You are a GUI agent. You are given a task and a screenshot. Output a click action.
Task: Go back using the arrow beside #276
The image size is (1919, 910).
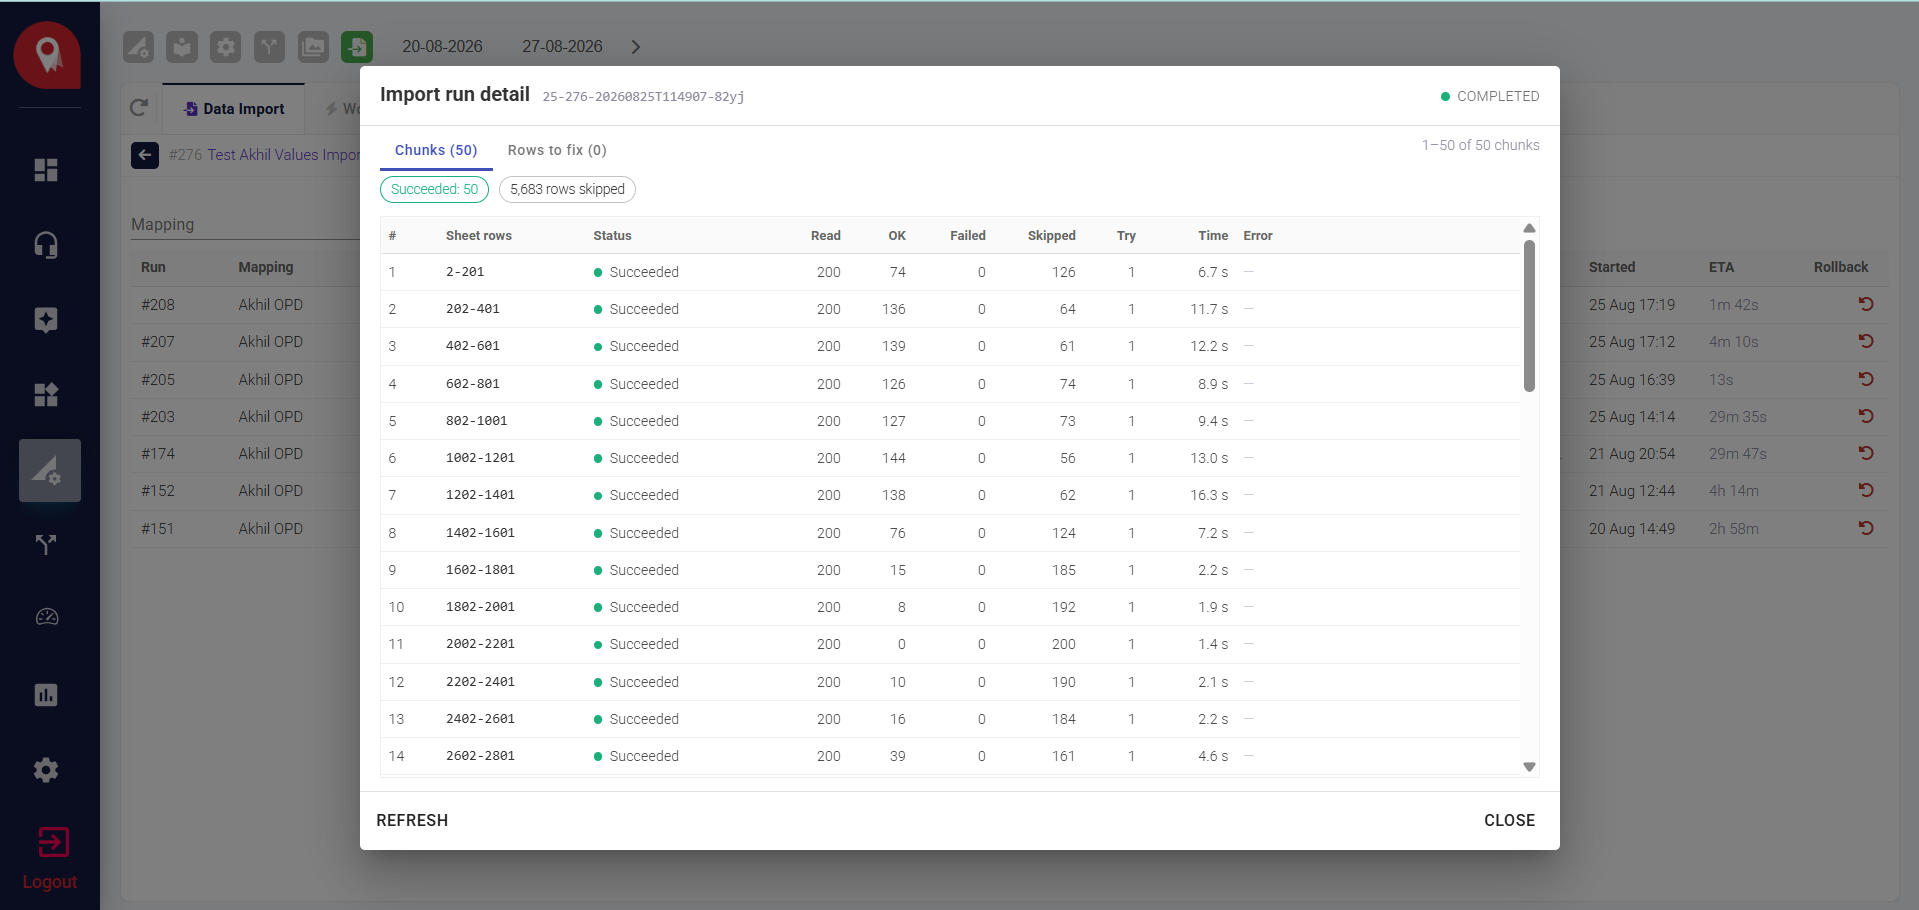tap(145, 155)
